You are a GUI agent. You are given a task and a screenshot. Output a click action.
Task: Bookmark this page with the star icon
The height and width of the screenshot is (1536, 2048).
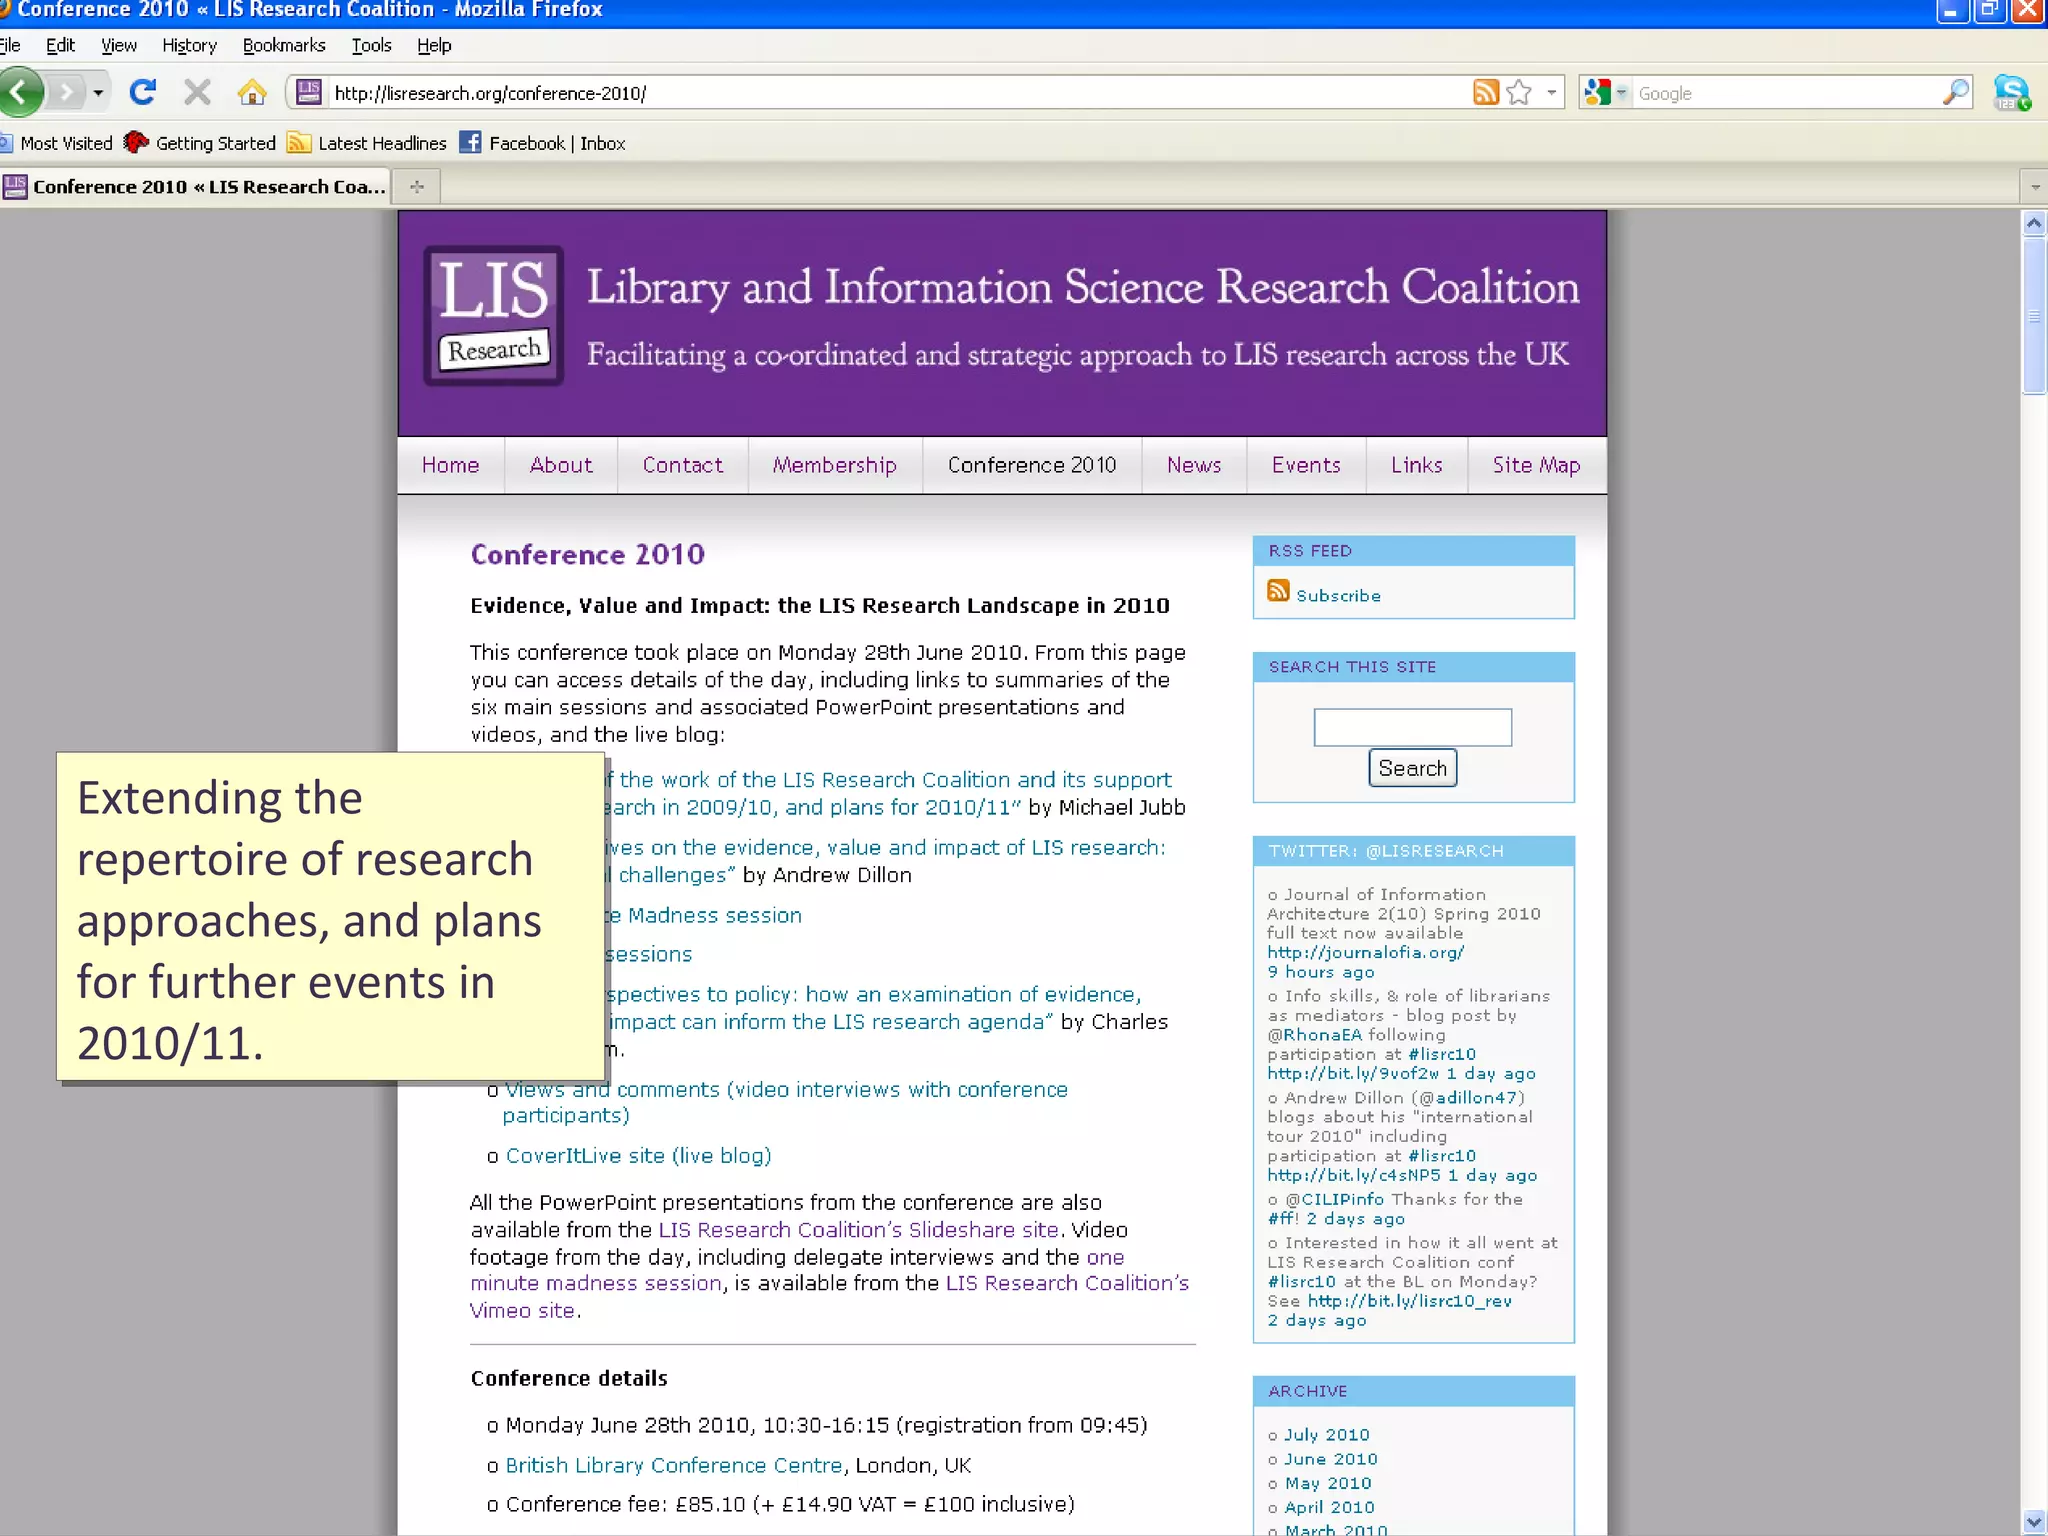1519,93
